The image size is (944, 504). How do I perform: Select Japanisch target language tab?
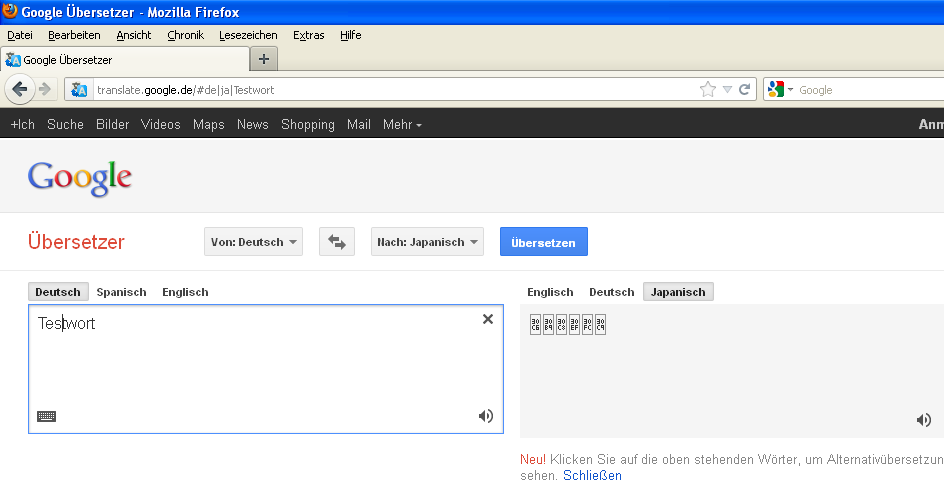678,292
